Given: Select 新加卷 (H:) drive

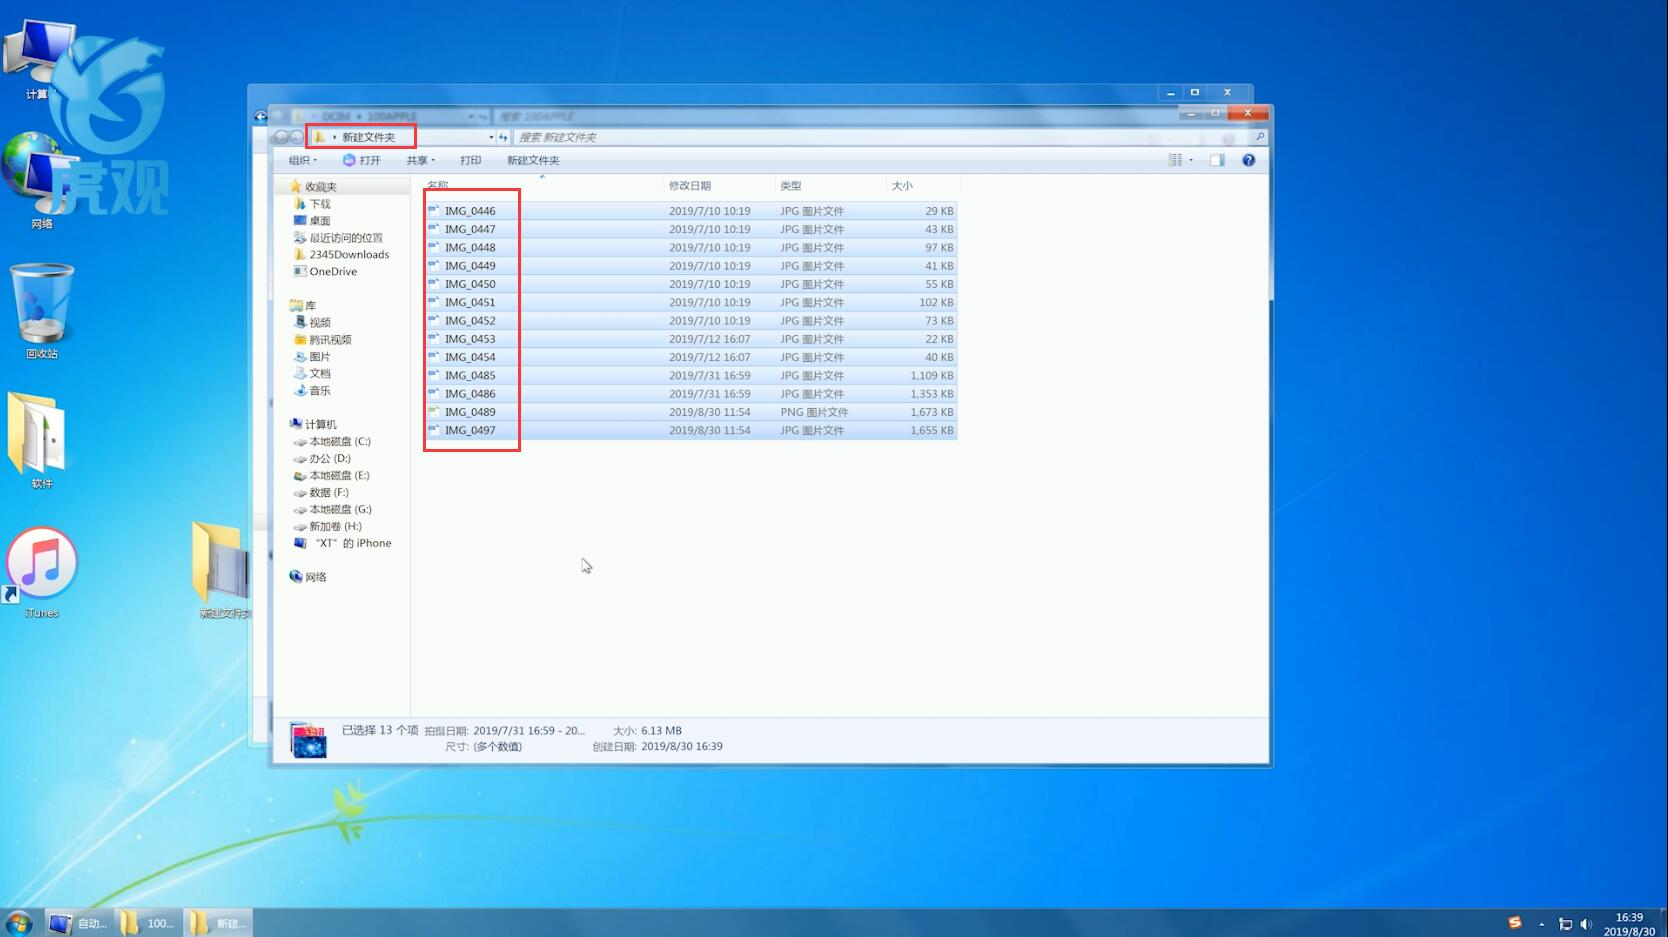Looking at the screenshot, I should (x=335, y=527).
